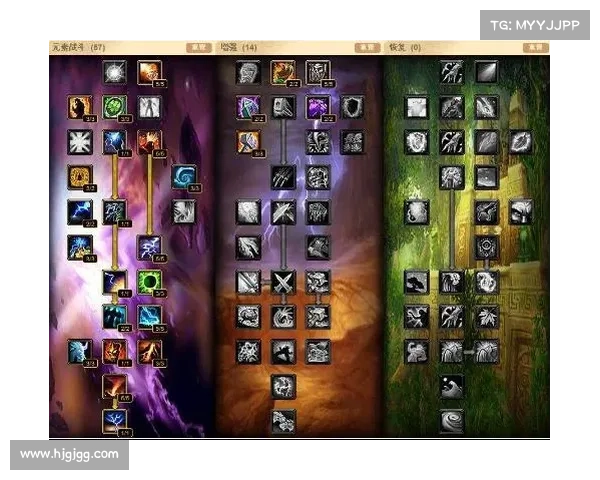Select the winged creature talent in Restoration
The image size is (600, 480).
click(486, 212)
